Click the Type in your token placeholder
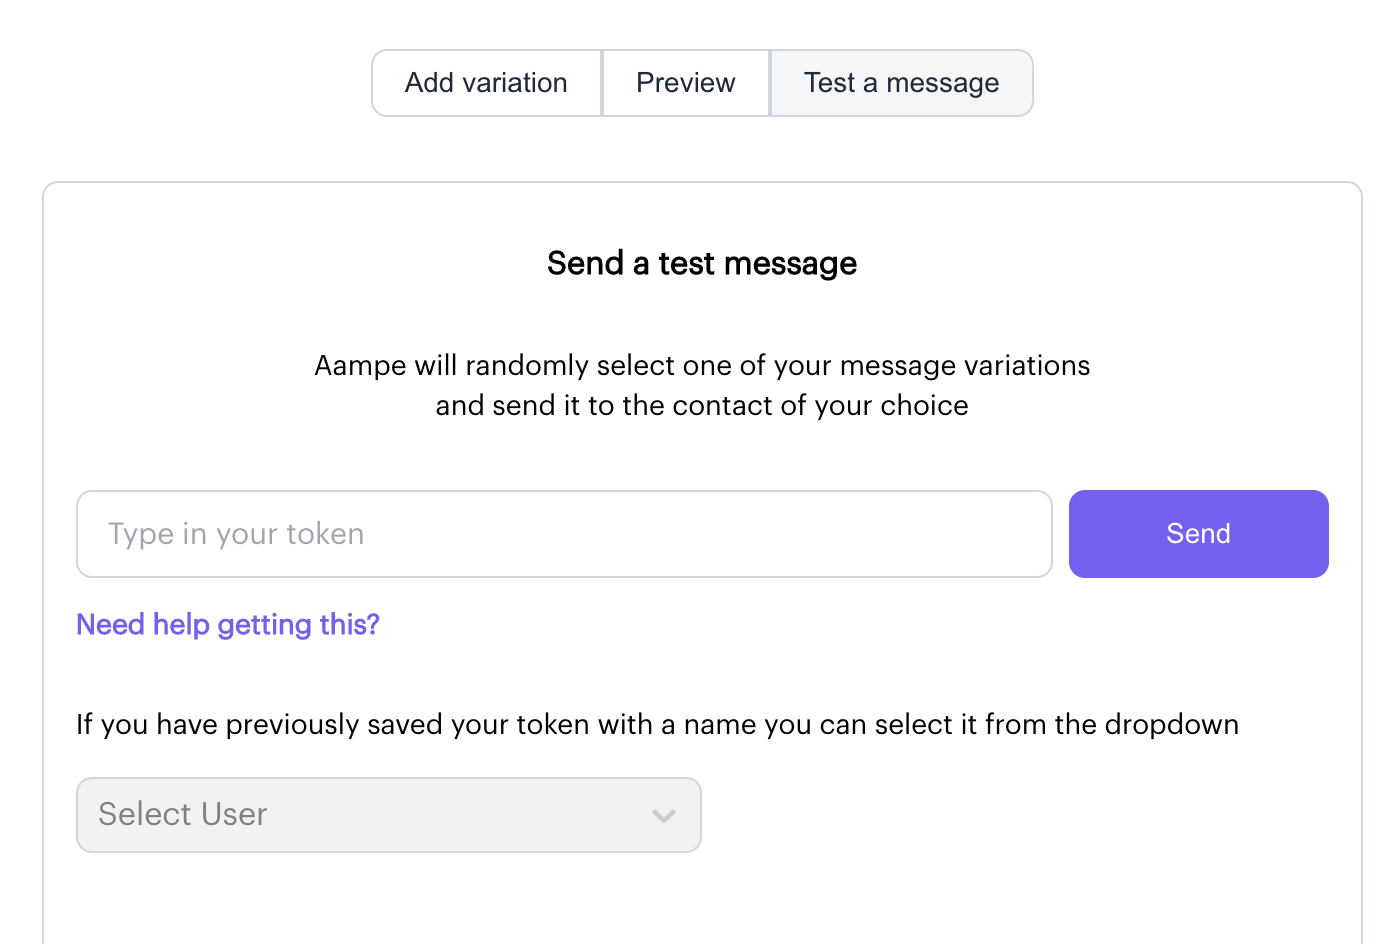Viewport: 1382px width, 944px height. (x=236, y=534)
